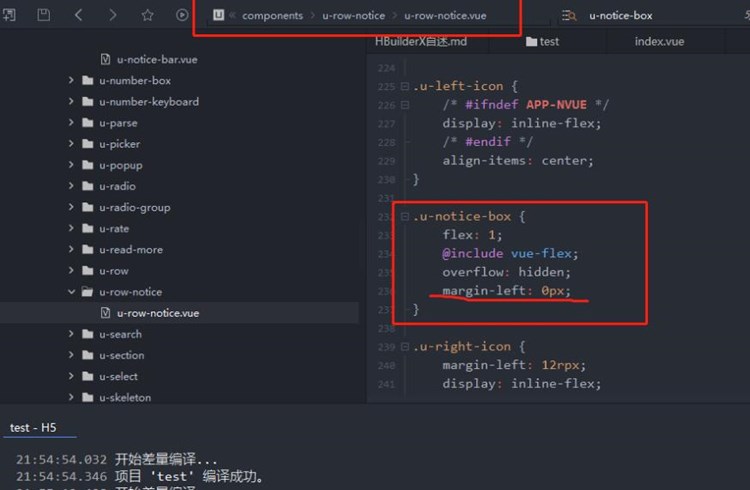Screen dimensions: 750x490
Task: Click u-row-notice.vue in breadcrumb
Action: pos(445,15)
